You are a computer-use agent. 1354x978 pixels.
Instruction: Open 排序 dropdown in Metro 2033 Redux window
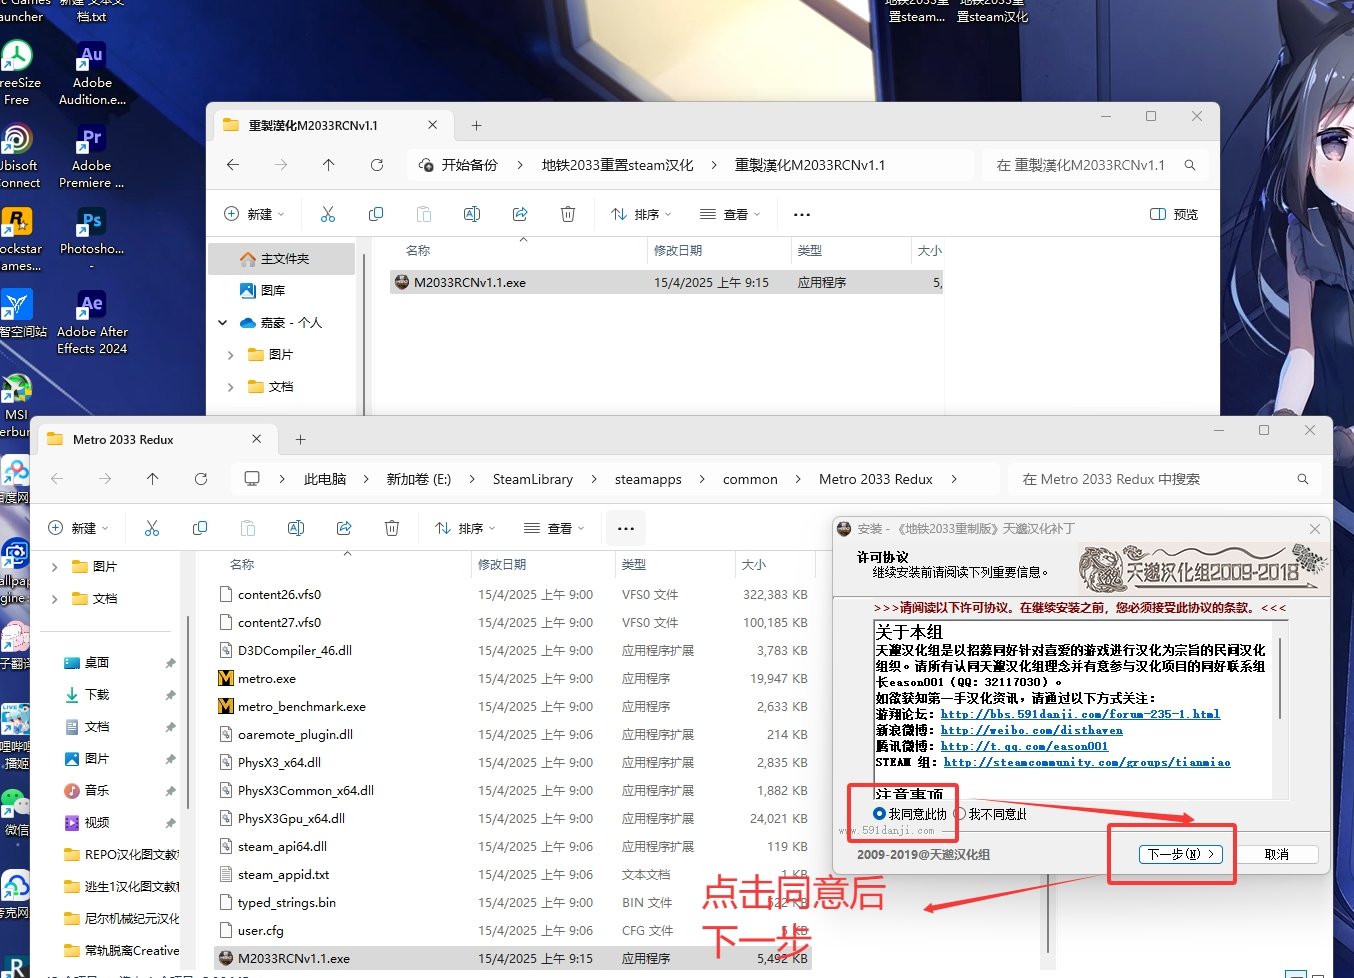tap(465, 528)
